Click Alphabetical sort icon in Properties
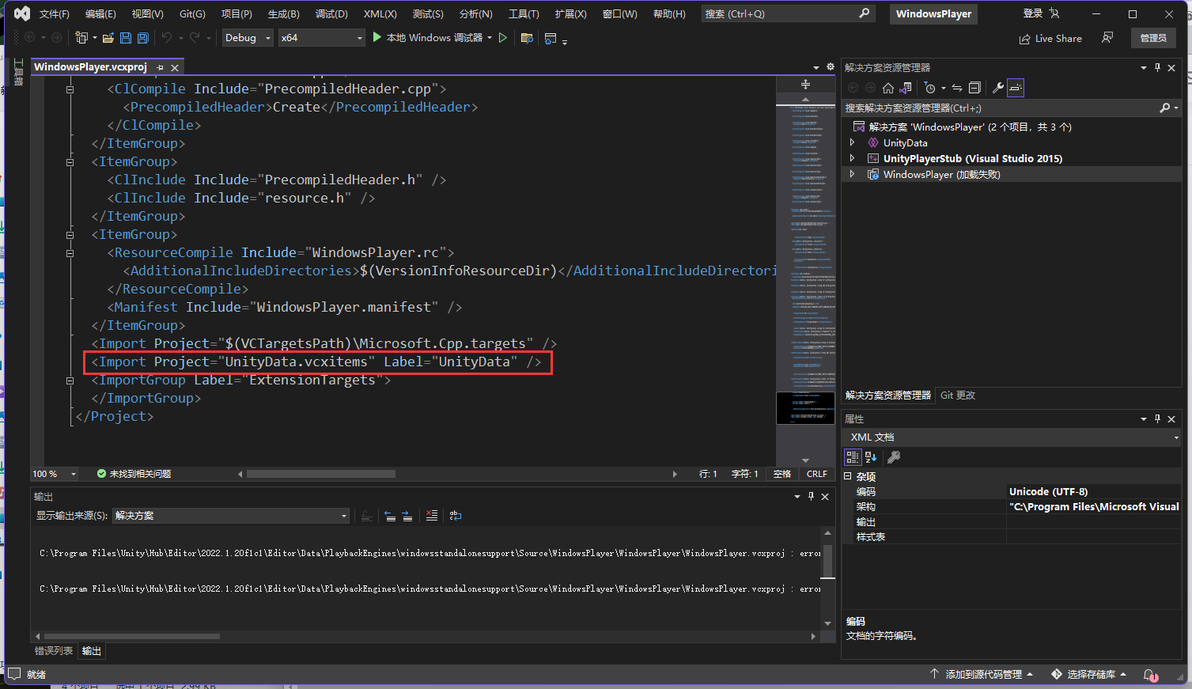 (871, 457)
